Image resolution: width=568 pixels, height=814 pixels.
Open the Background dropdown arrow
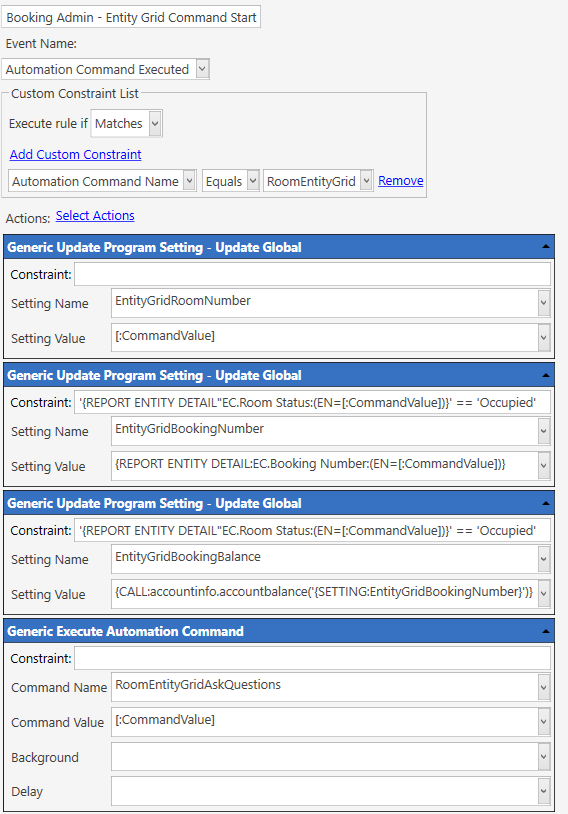click(544, 757)
